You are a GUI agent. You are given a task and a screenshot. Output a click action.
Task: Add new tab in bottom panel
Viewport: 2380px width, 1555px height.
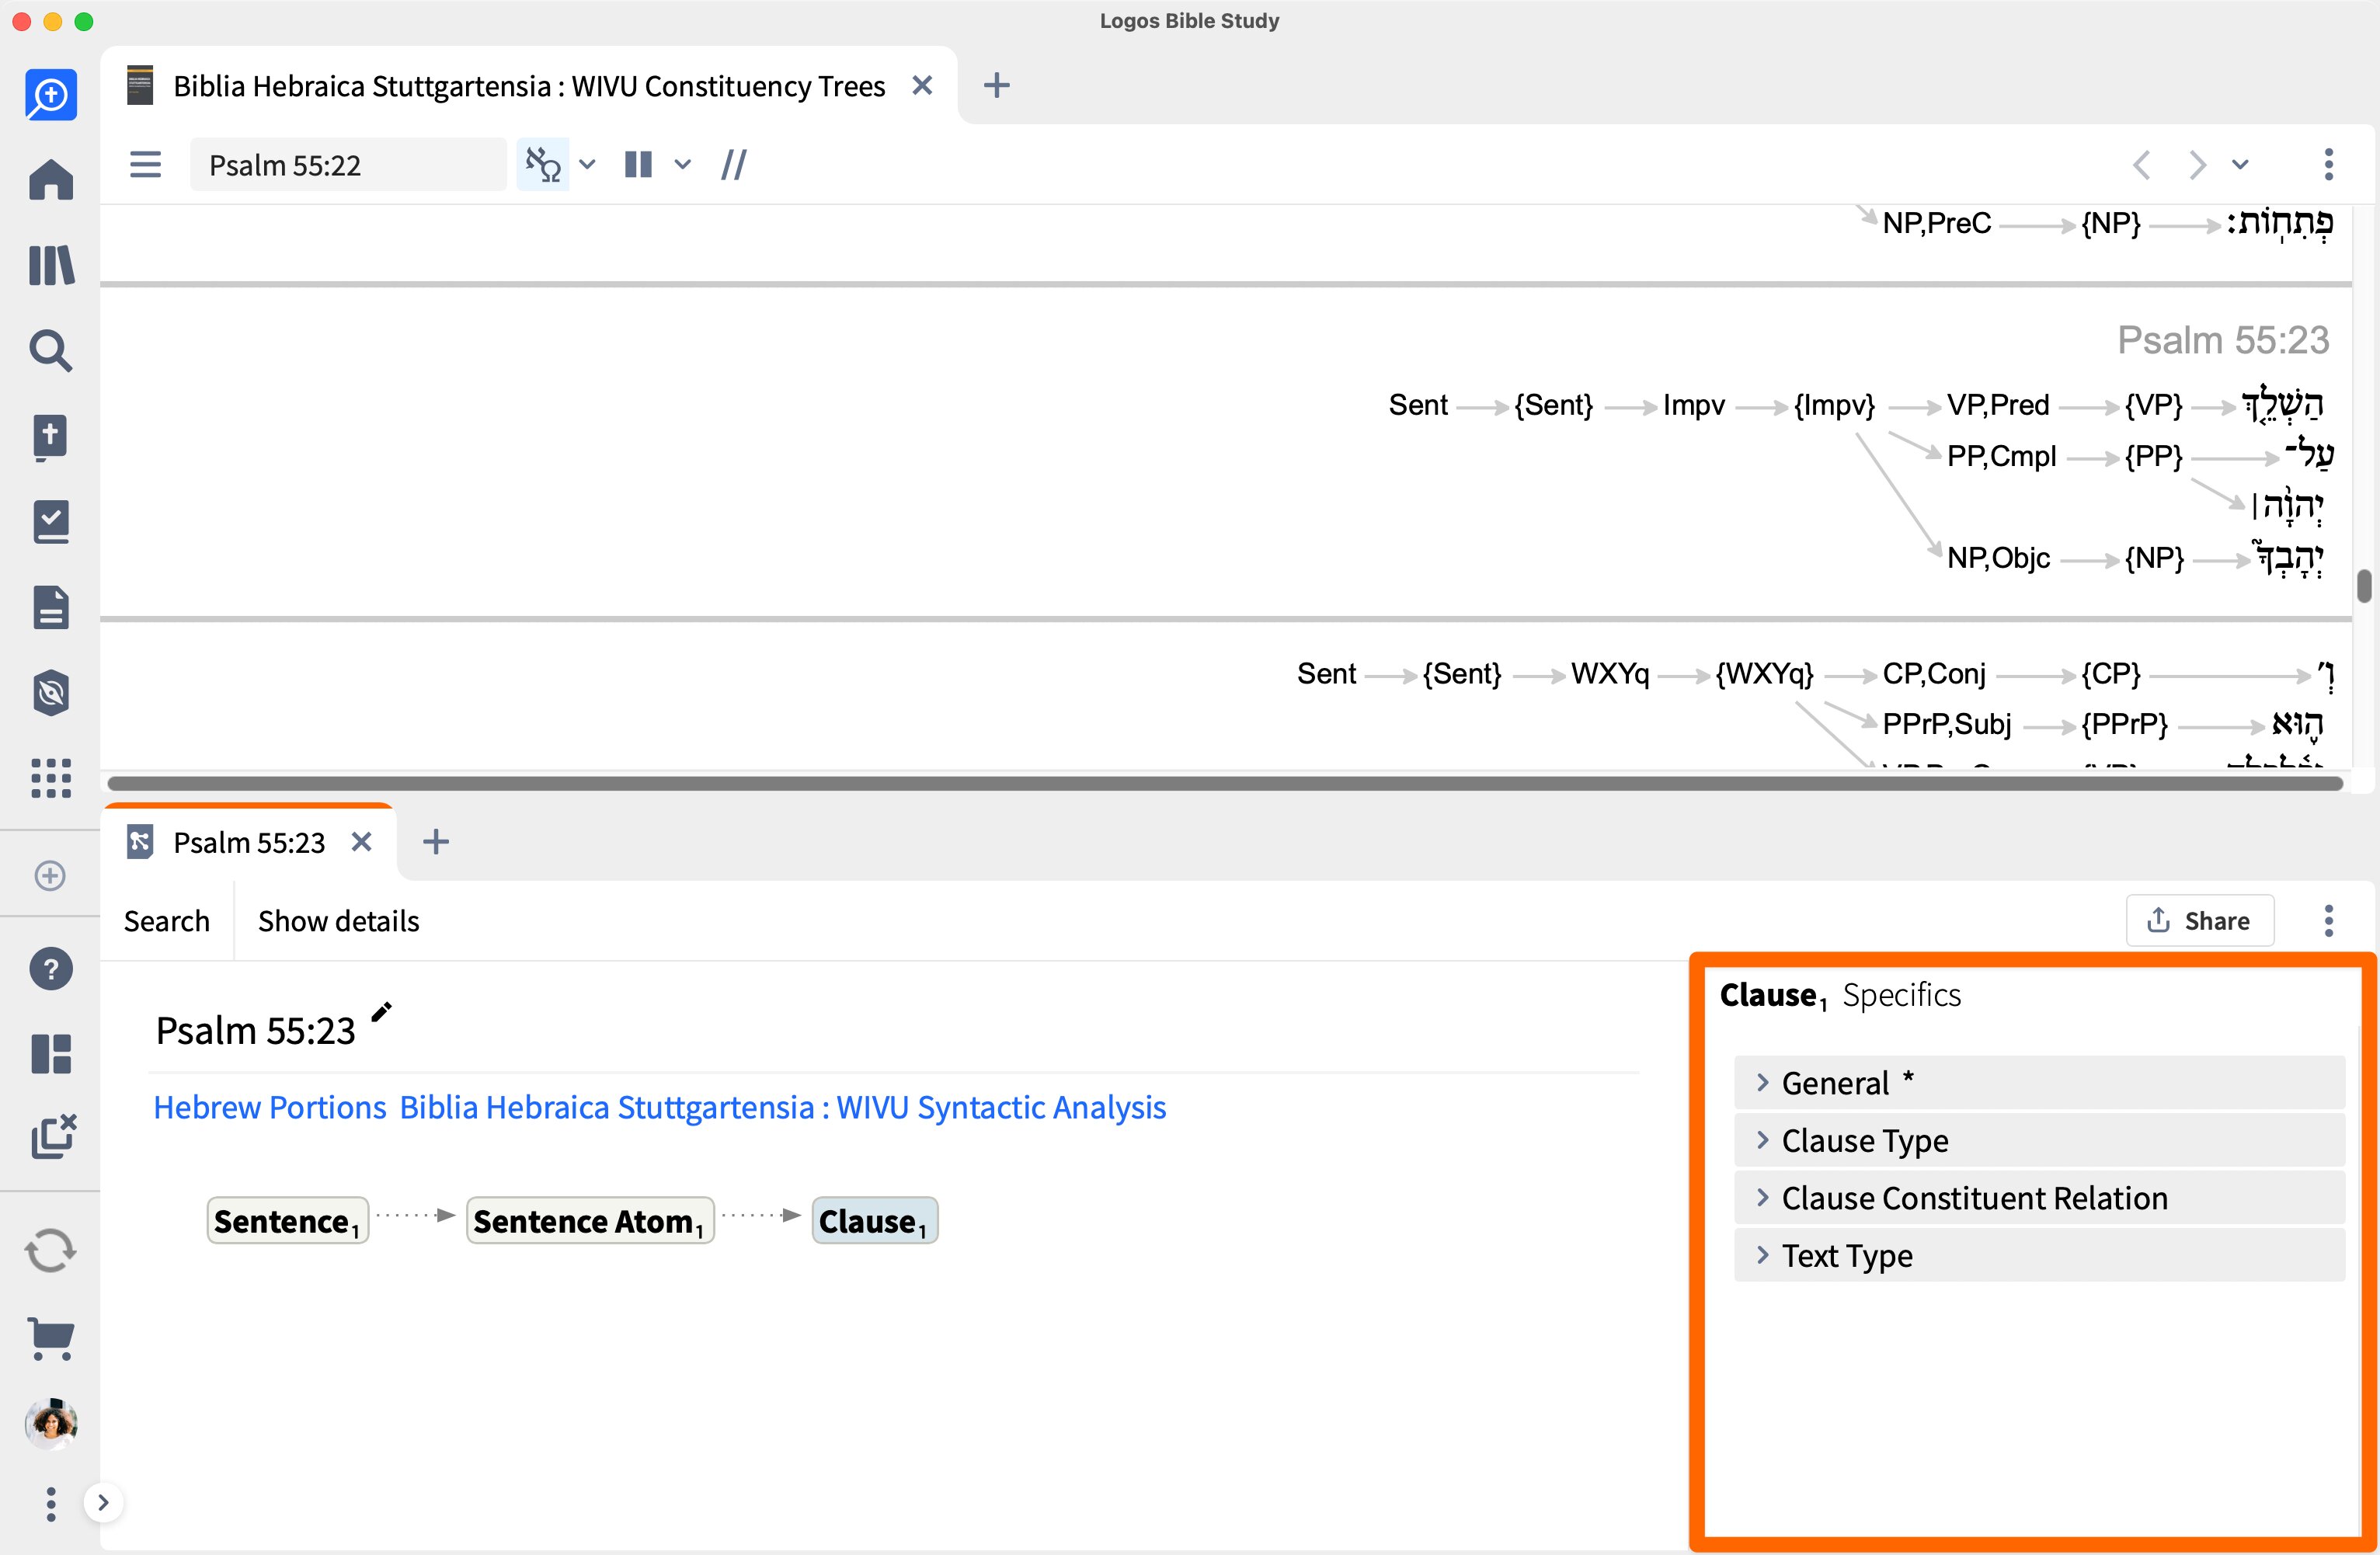click(x=436, y=842)
